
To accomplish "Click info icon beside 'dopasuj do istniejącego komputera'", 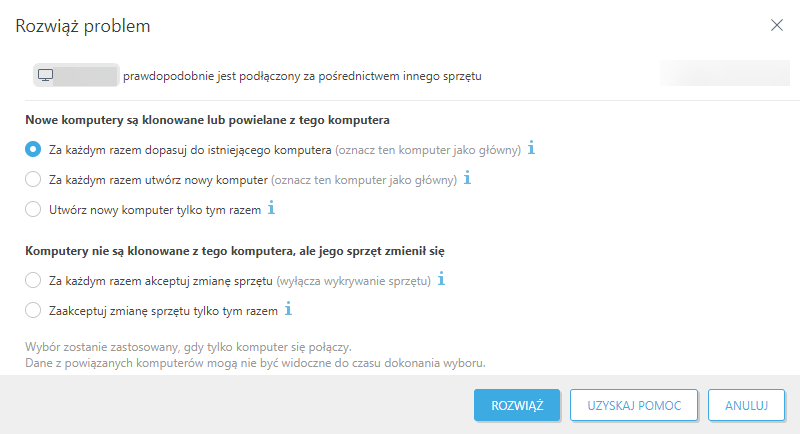I will pos(531,149).
